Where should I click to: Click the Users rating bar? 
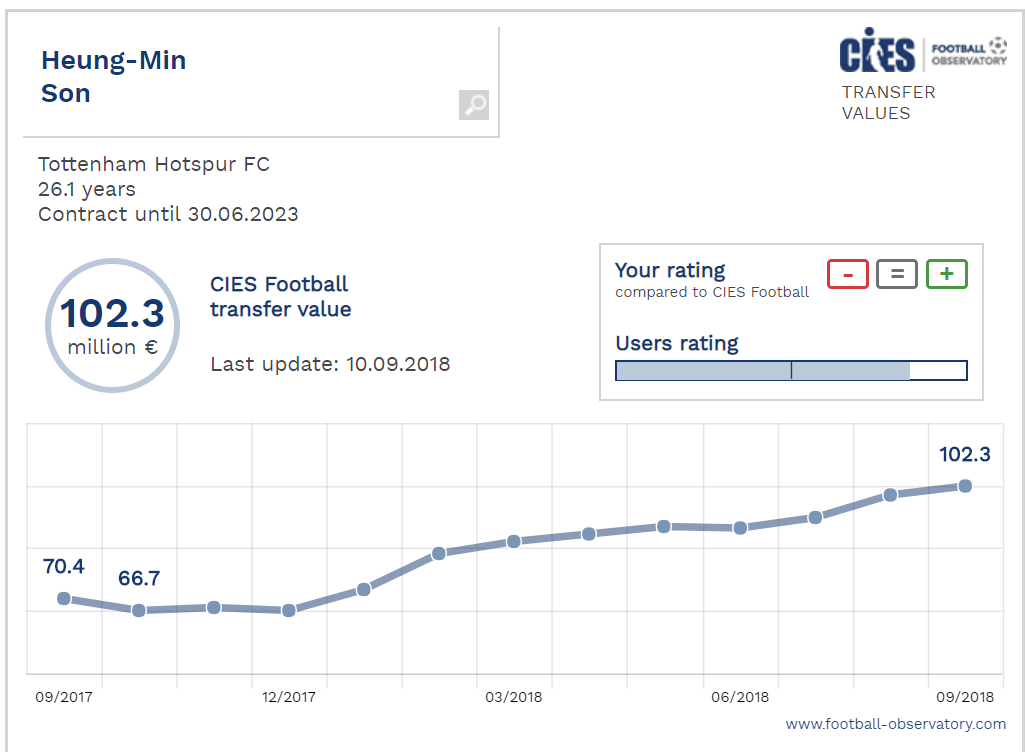click(791, 370)
